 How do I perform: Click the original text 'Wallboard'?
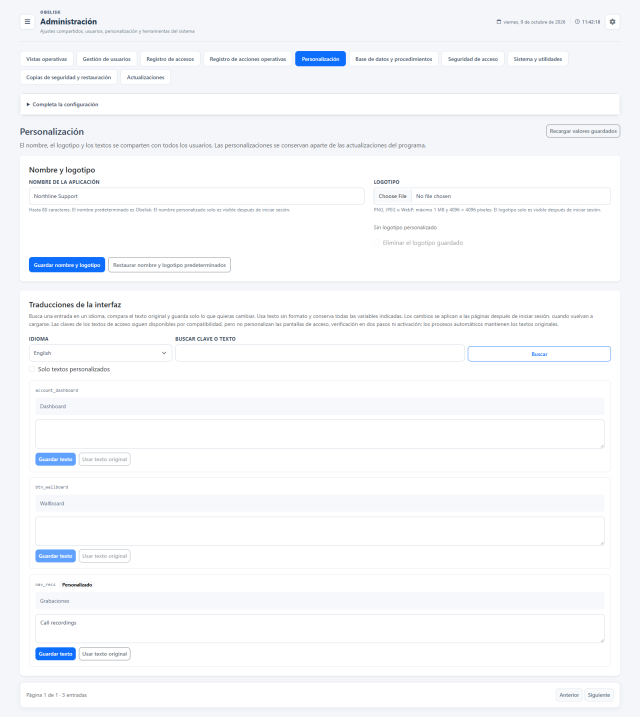click(x=52, y=503)
